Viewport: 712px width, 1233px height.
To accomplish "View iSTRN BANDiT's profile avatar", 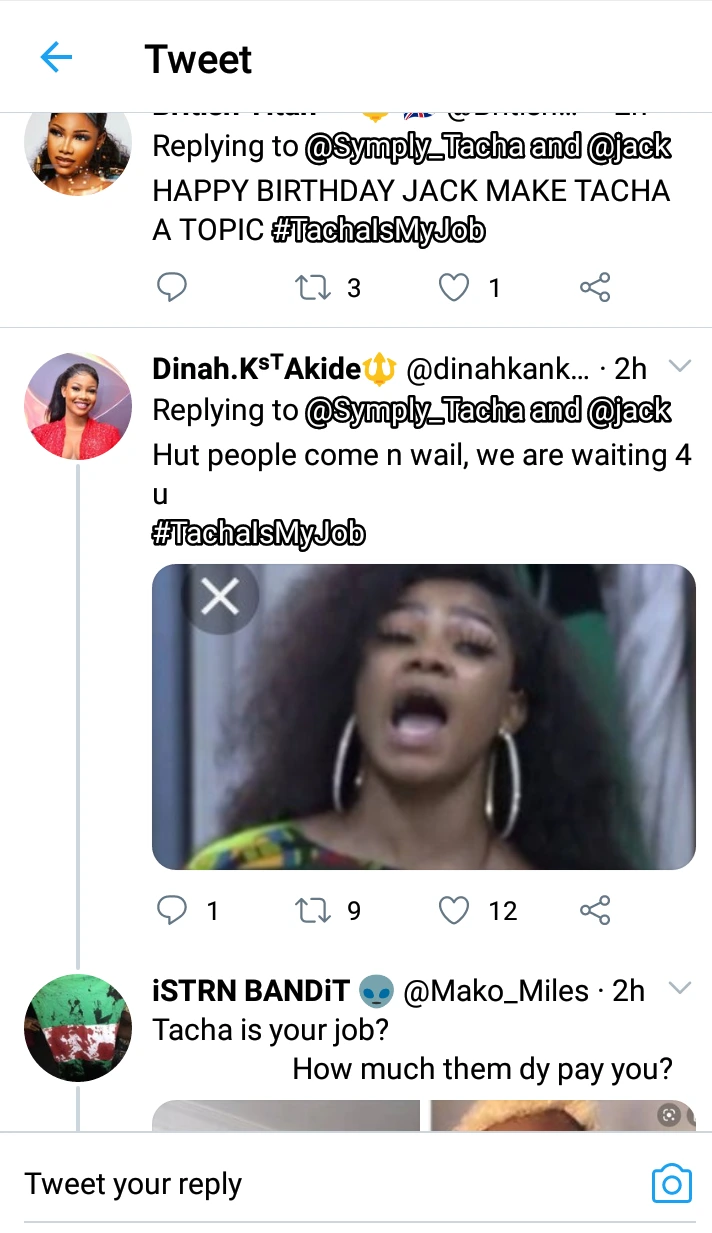I will (x=78, y=1028).
